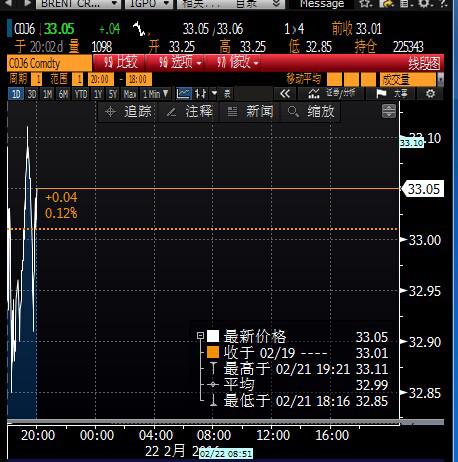Click the third 移动平均 moving average field
The width and height of the screenshot is (458, 462).
(x=369, y=79)
